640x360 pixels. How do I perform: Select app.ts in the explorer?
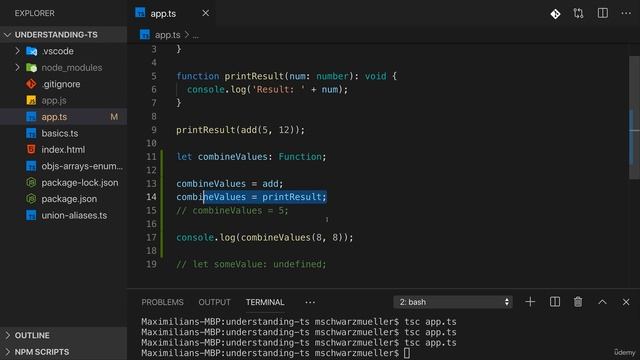pos(54,117)
